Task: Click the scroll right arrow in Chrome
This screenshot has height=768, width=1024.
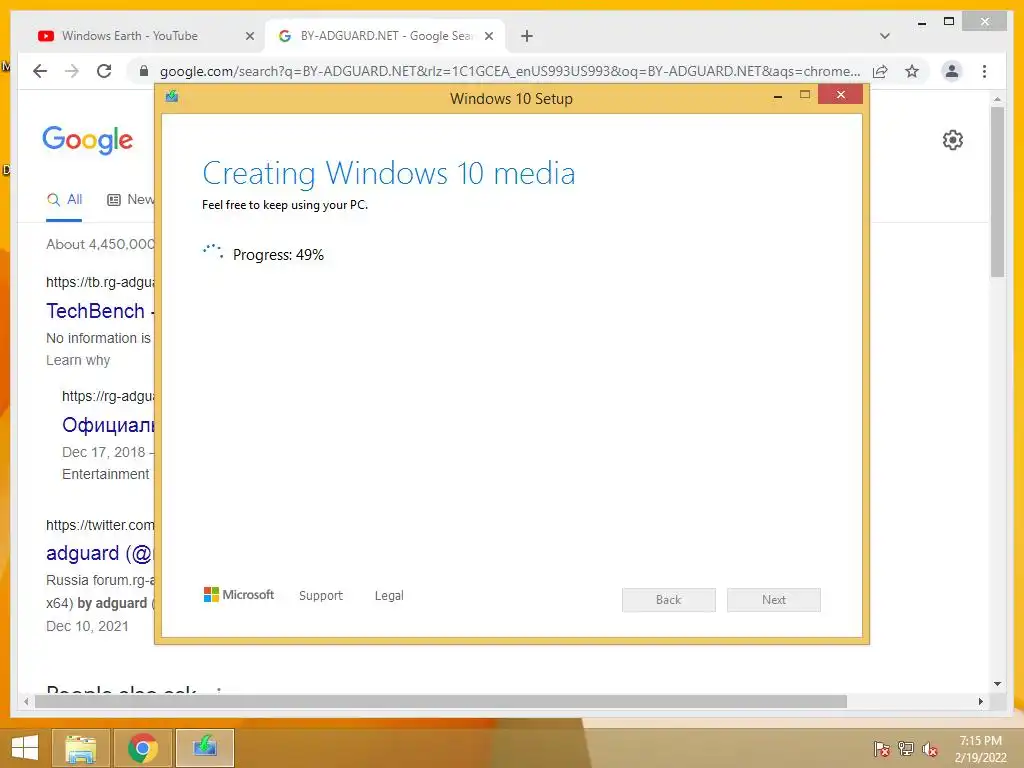Action: tap(980, 701)
